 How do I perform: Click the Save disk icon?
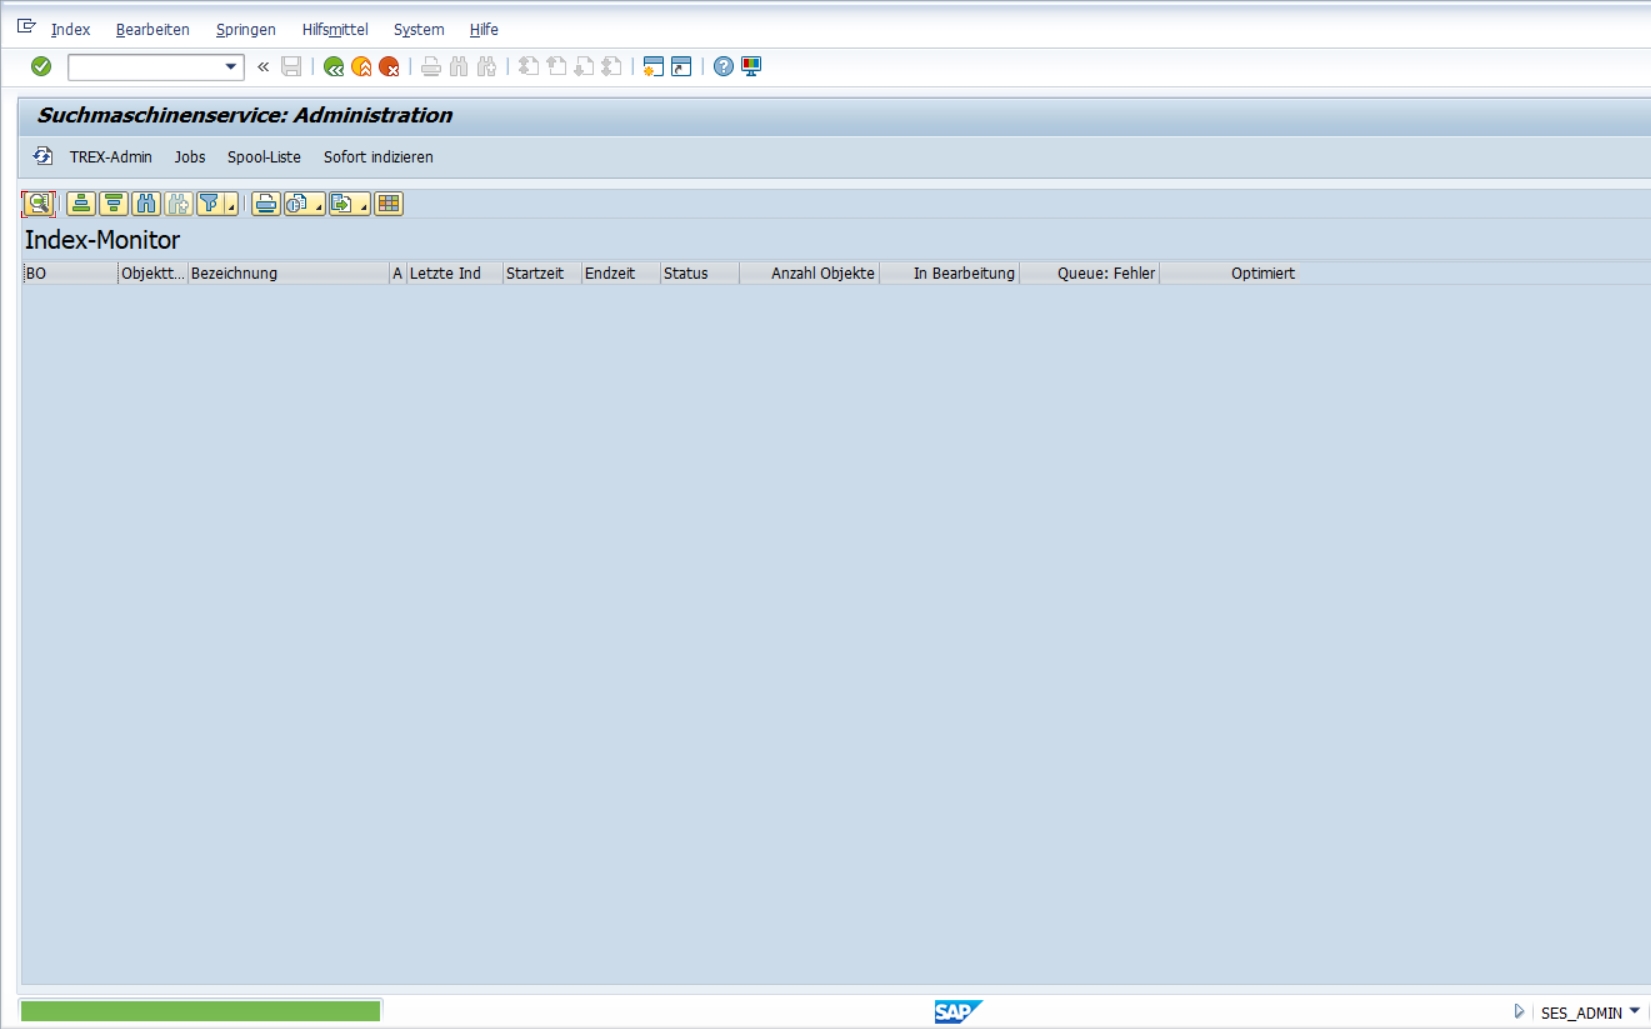pos(291,67)
